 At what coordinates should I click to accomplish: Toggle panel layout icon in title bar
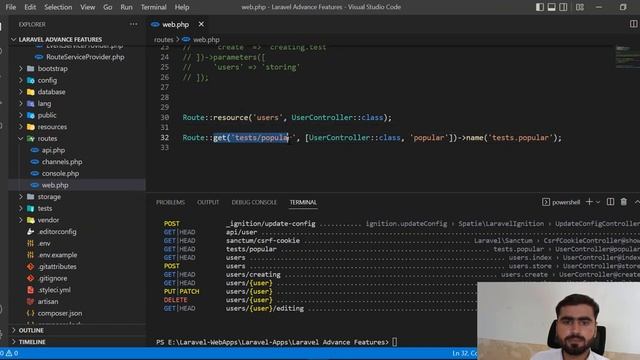point(551,7)
